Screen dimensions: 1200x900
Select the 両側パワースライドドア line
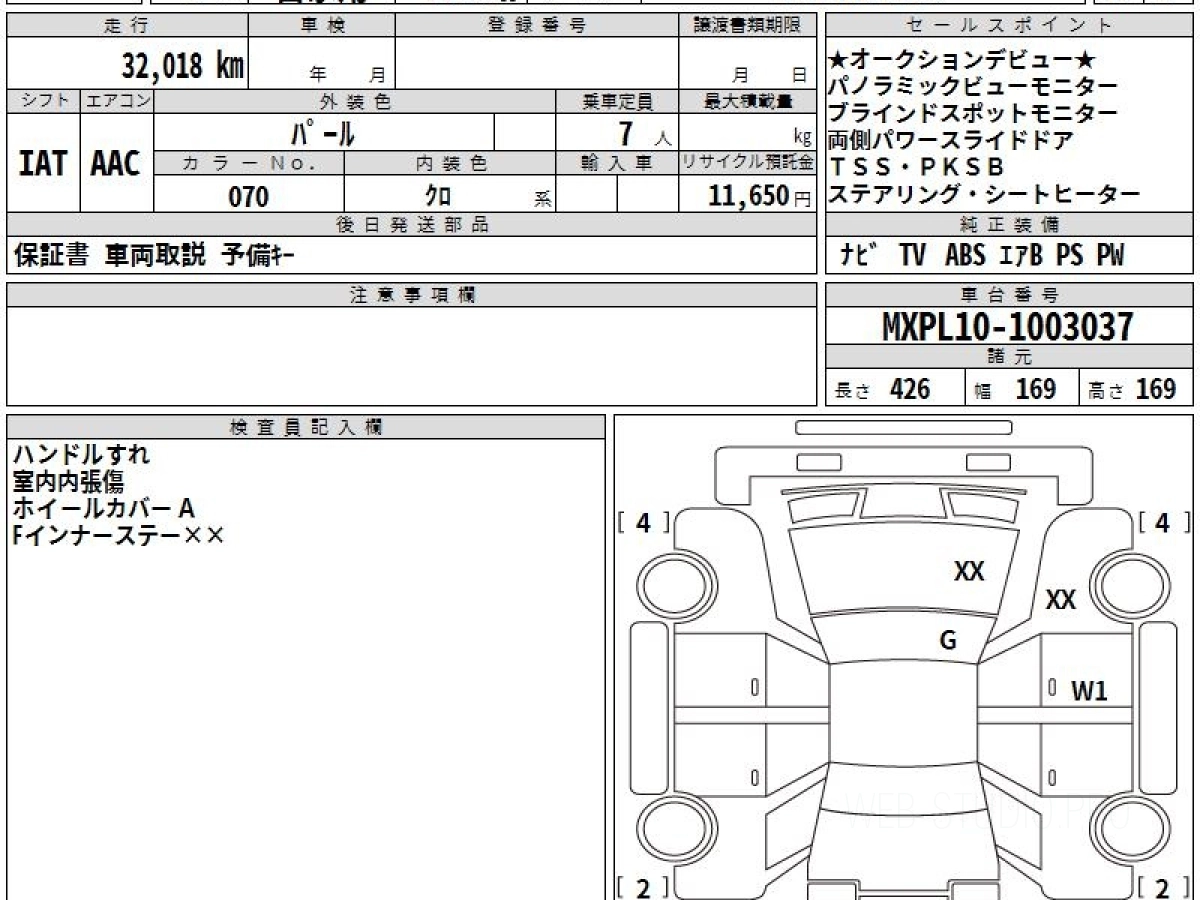click(x=951, y=141)
